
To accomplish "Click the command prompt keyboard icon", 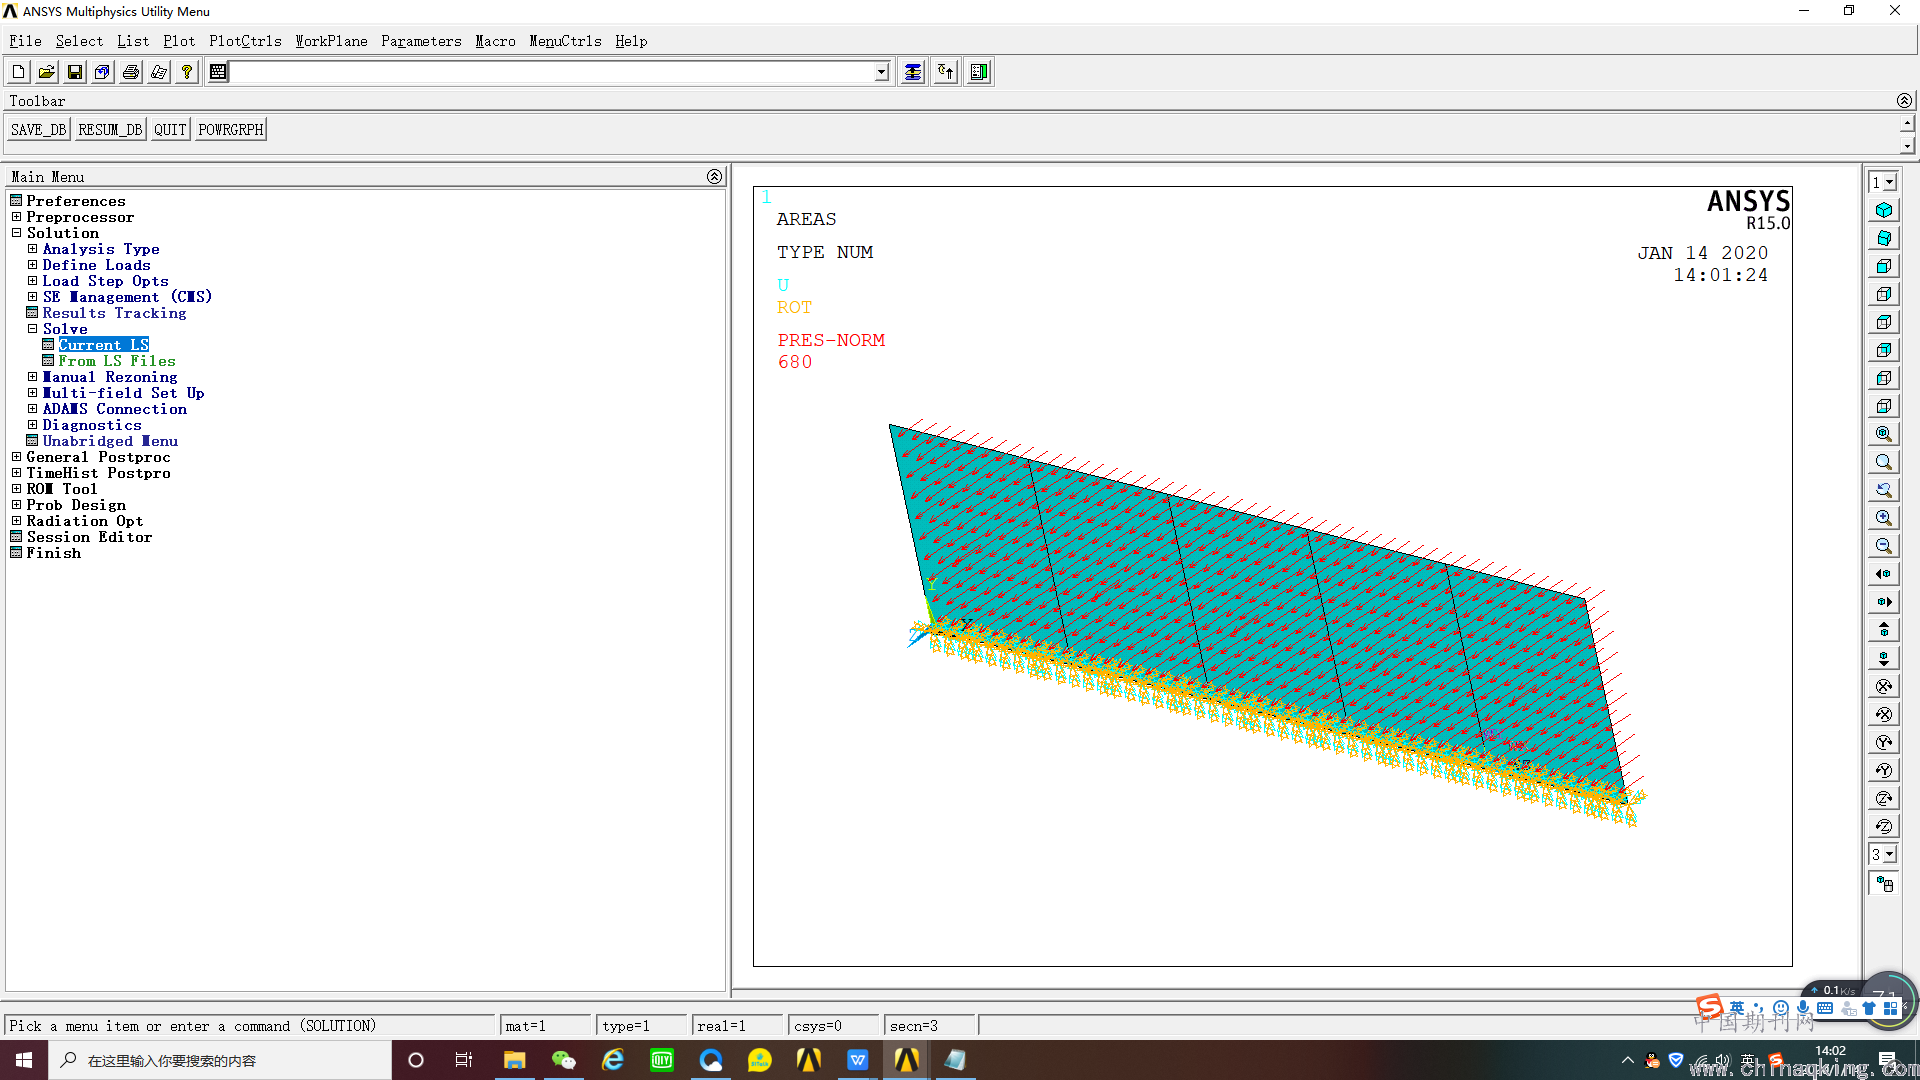I will [218, 72].
